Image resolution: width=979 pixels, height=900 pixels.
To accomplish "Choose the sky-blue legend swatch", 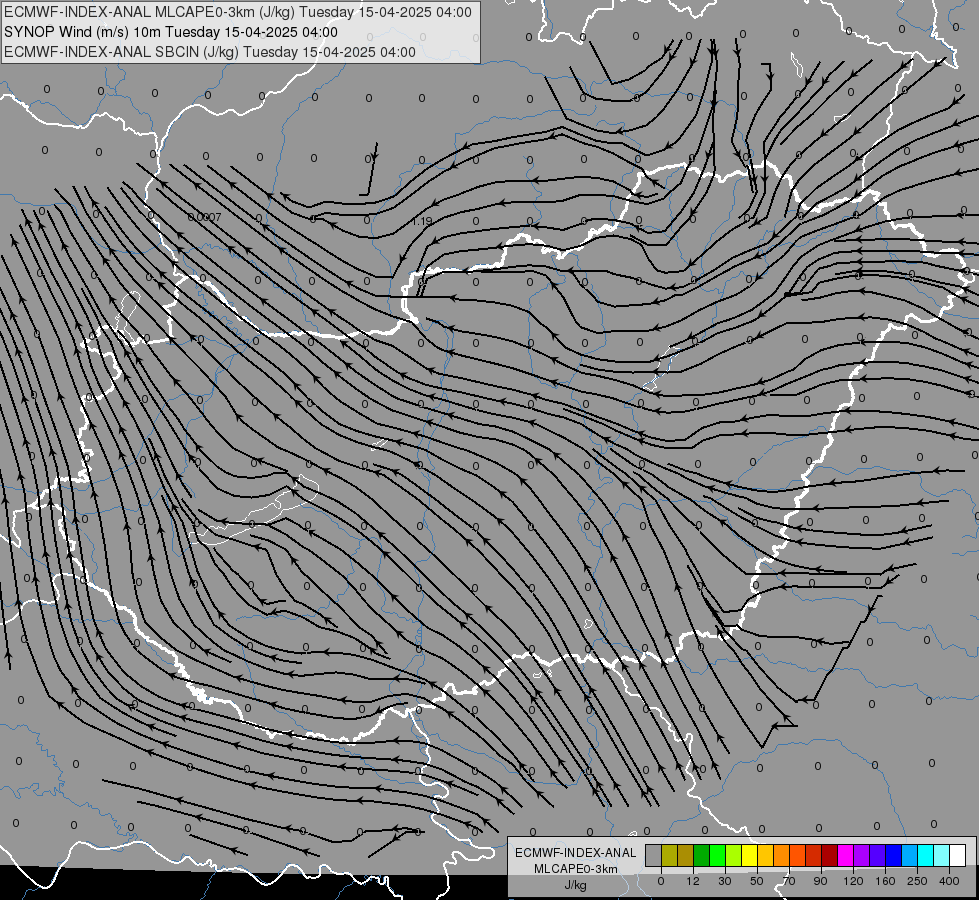I will click(910, 855).
